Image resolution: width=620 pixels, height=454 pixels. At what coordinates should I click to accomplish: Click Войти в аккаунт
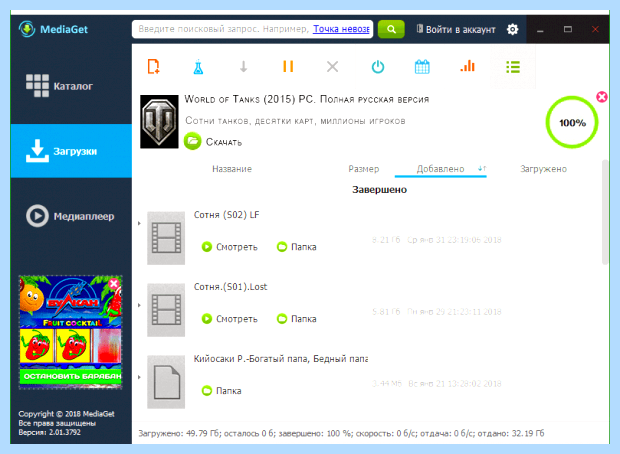pos(456,29)
